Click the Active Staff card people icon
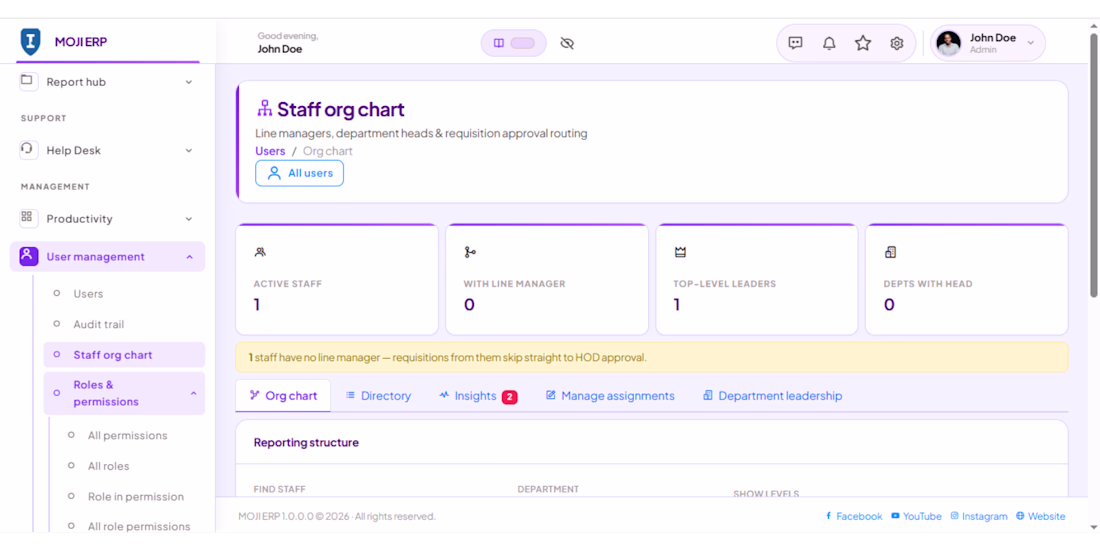This screenshot has height=550, width=1100. click(260, 252)
